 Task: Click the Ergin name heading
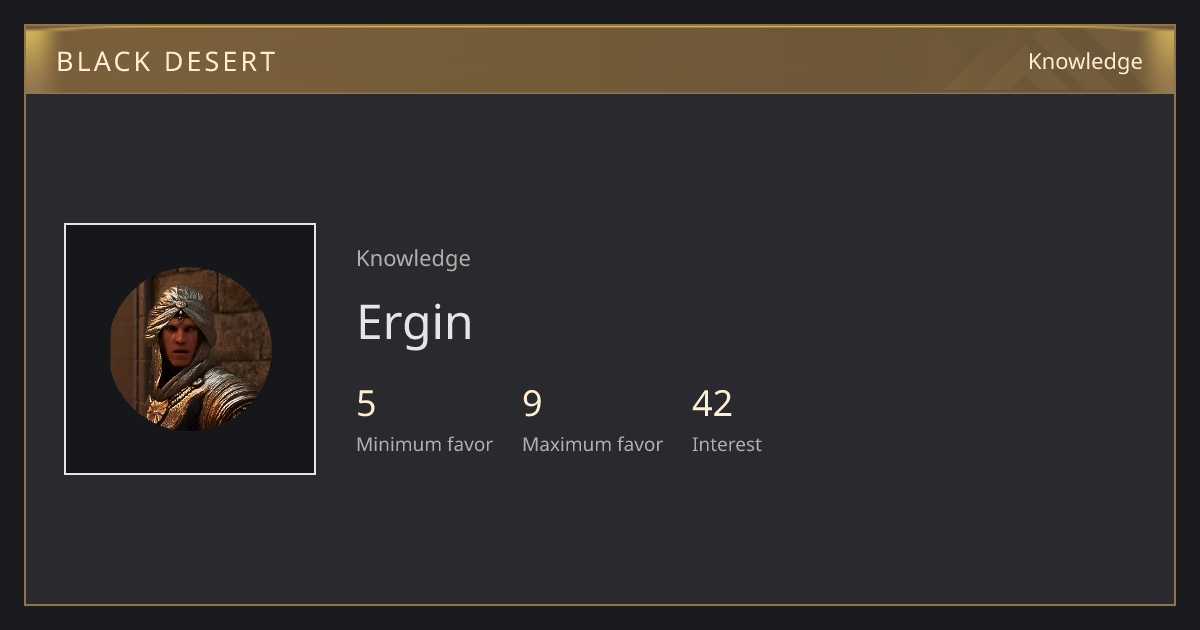414,322
